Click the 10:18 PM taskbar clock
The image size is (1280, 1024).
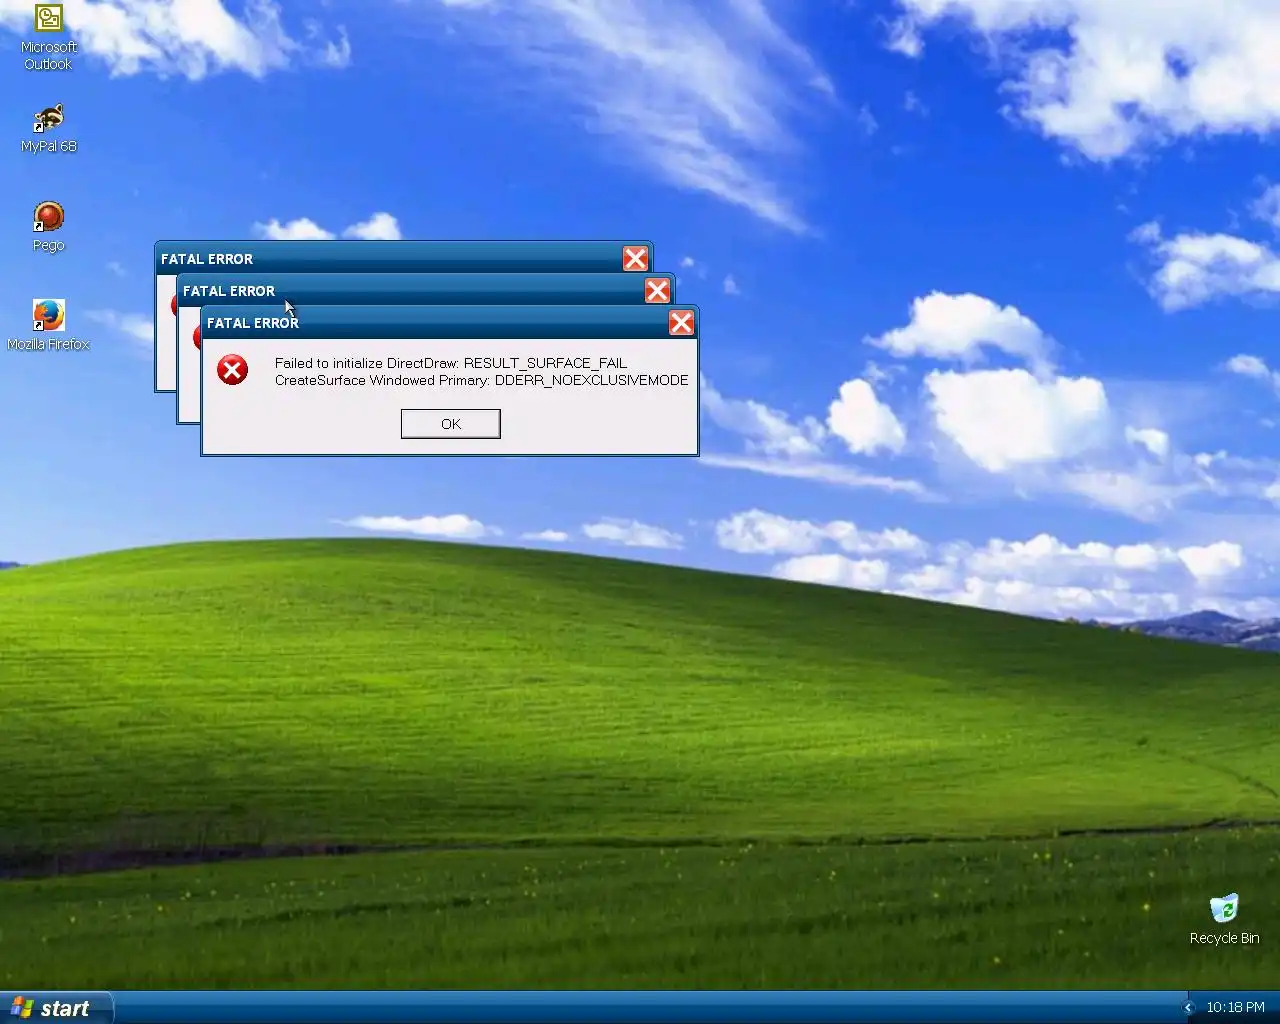pos(1235,1008)
